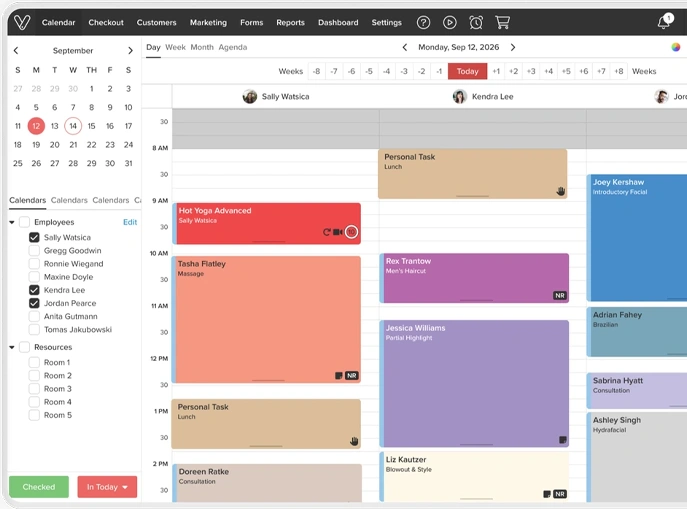This screenshot has width=687, height=509.
Task: Open the shopping cart icon
Action: coord(503,22)
